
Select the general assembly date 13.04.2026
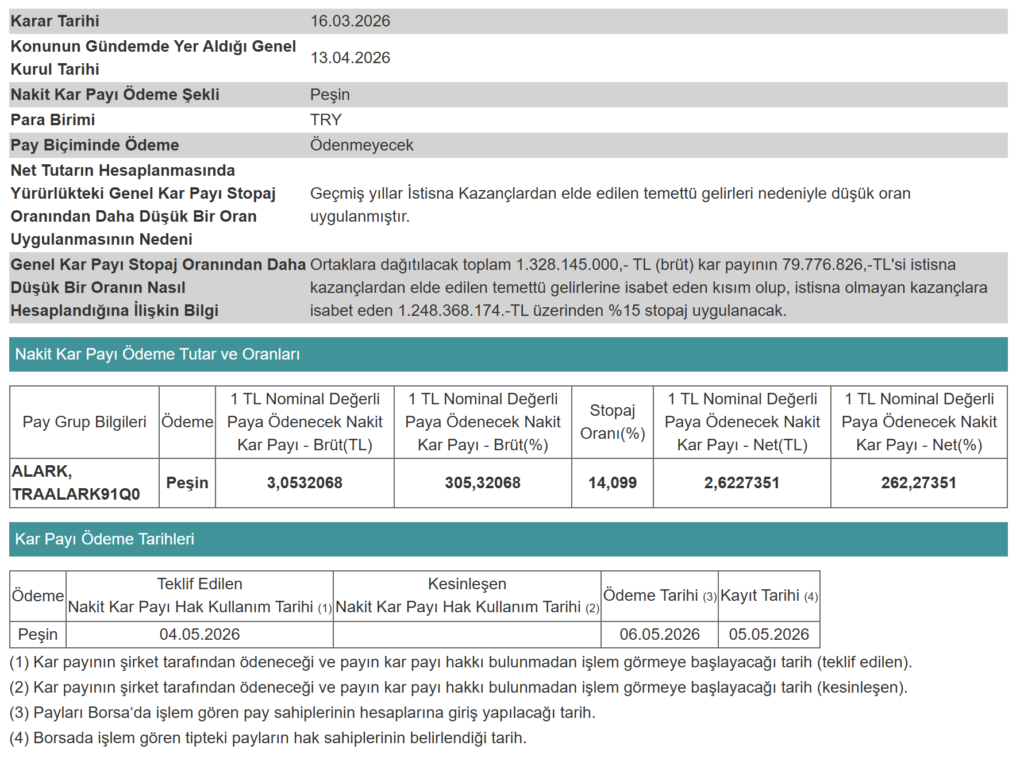pos(350,58)
